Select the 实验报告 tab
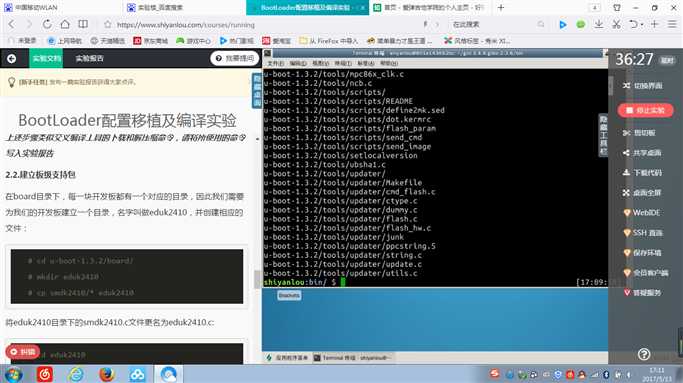 pyautogui.click(x=89, y=58)
